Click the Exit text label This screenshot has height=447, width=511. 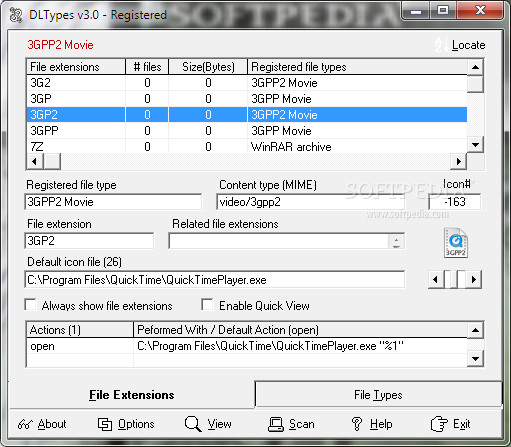tap(462, 424)
